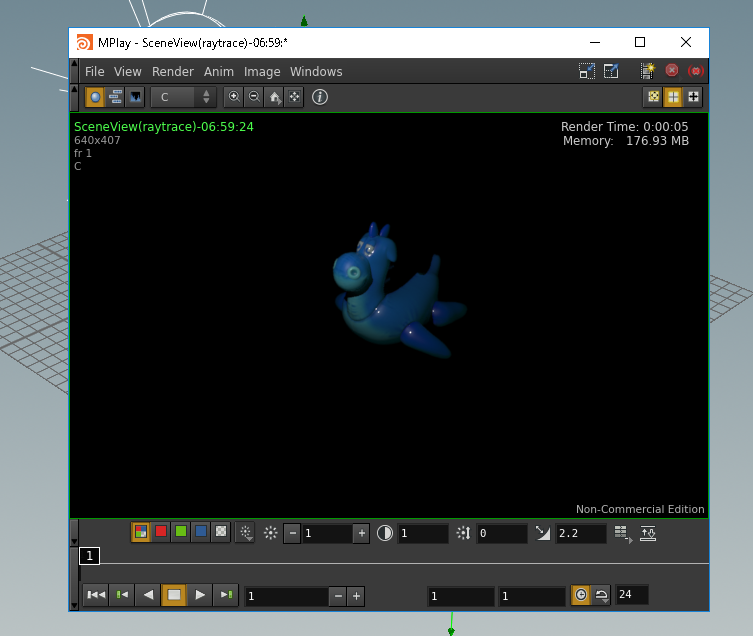The width and height of the screenshot is (753, 636).
Task: Collapse the color correction bar arrow handle
Action: (74, 533)
